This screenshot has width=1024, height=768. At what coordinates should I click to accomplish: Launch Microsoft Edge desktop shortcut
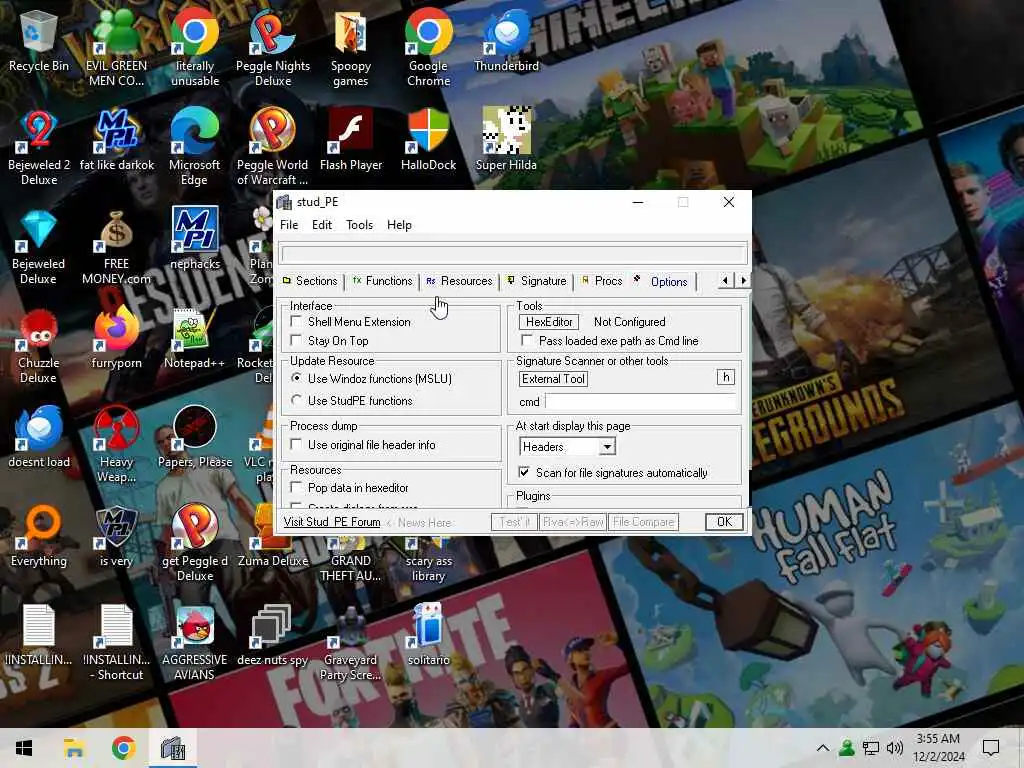pos(195,146)
